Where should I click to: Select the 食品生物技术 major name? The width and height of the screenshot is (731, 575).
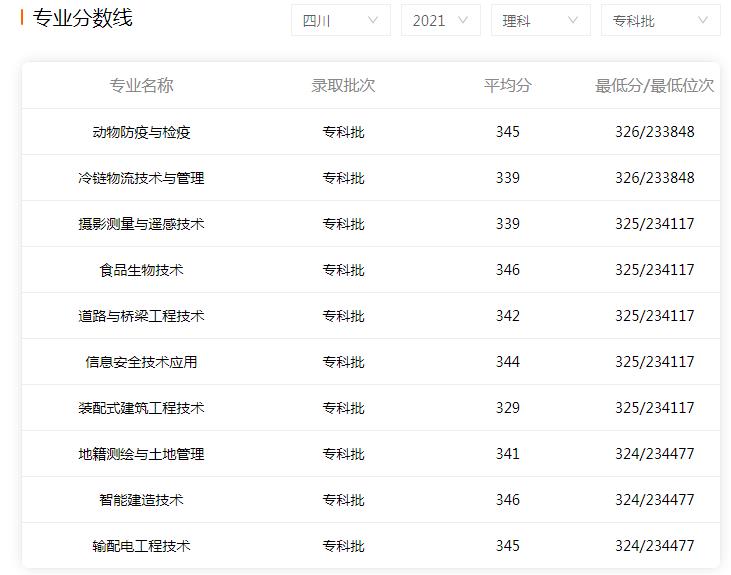tap(141, 270)
